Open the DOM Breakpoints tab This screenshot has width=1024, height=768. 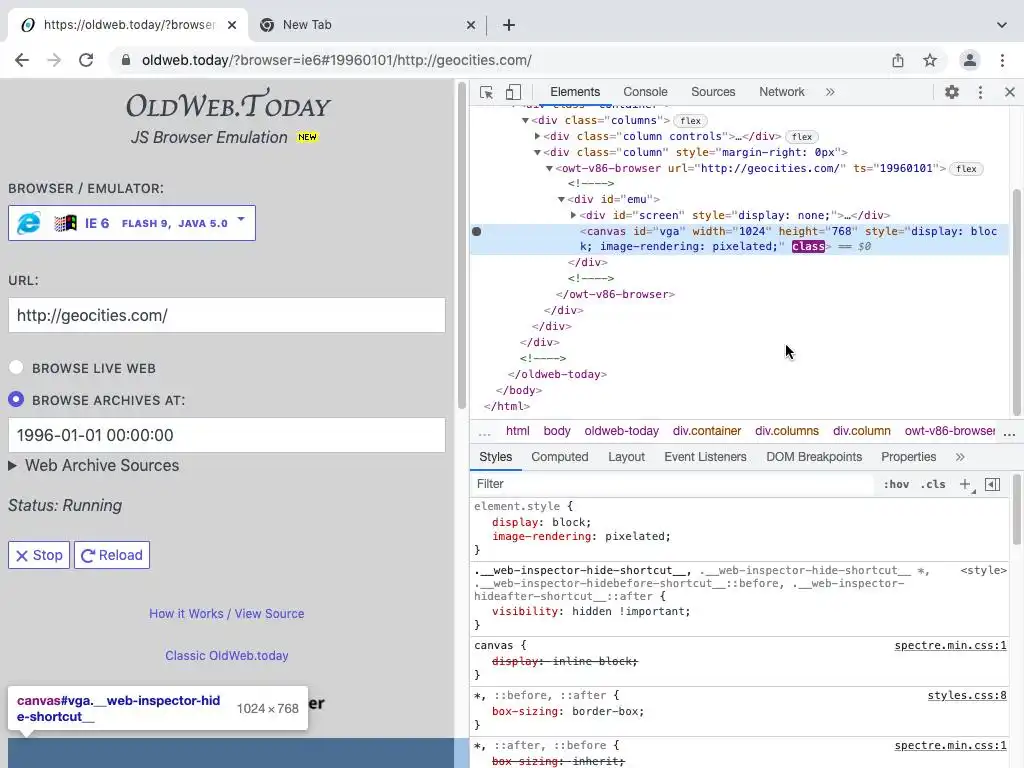[814, 457]
